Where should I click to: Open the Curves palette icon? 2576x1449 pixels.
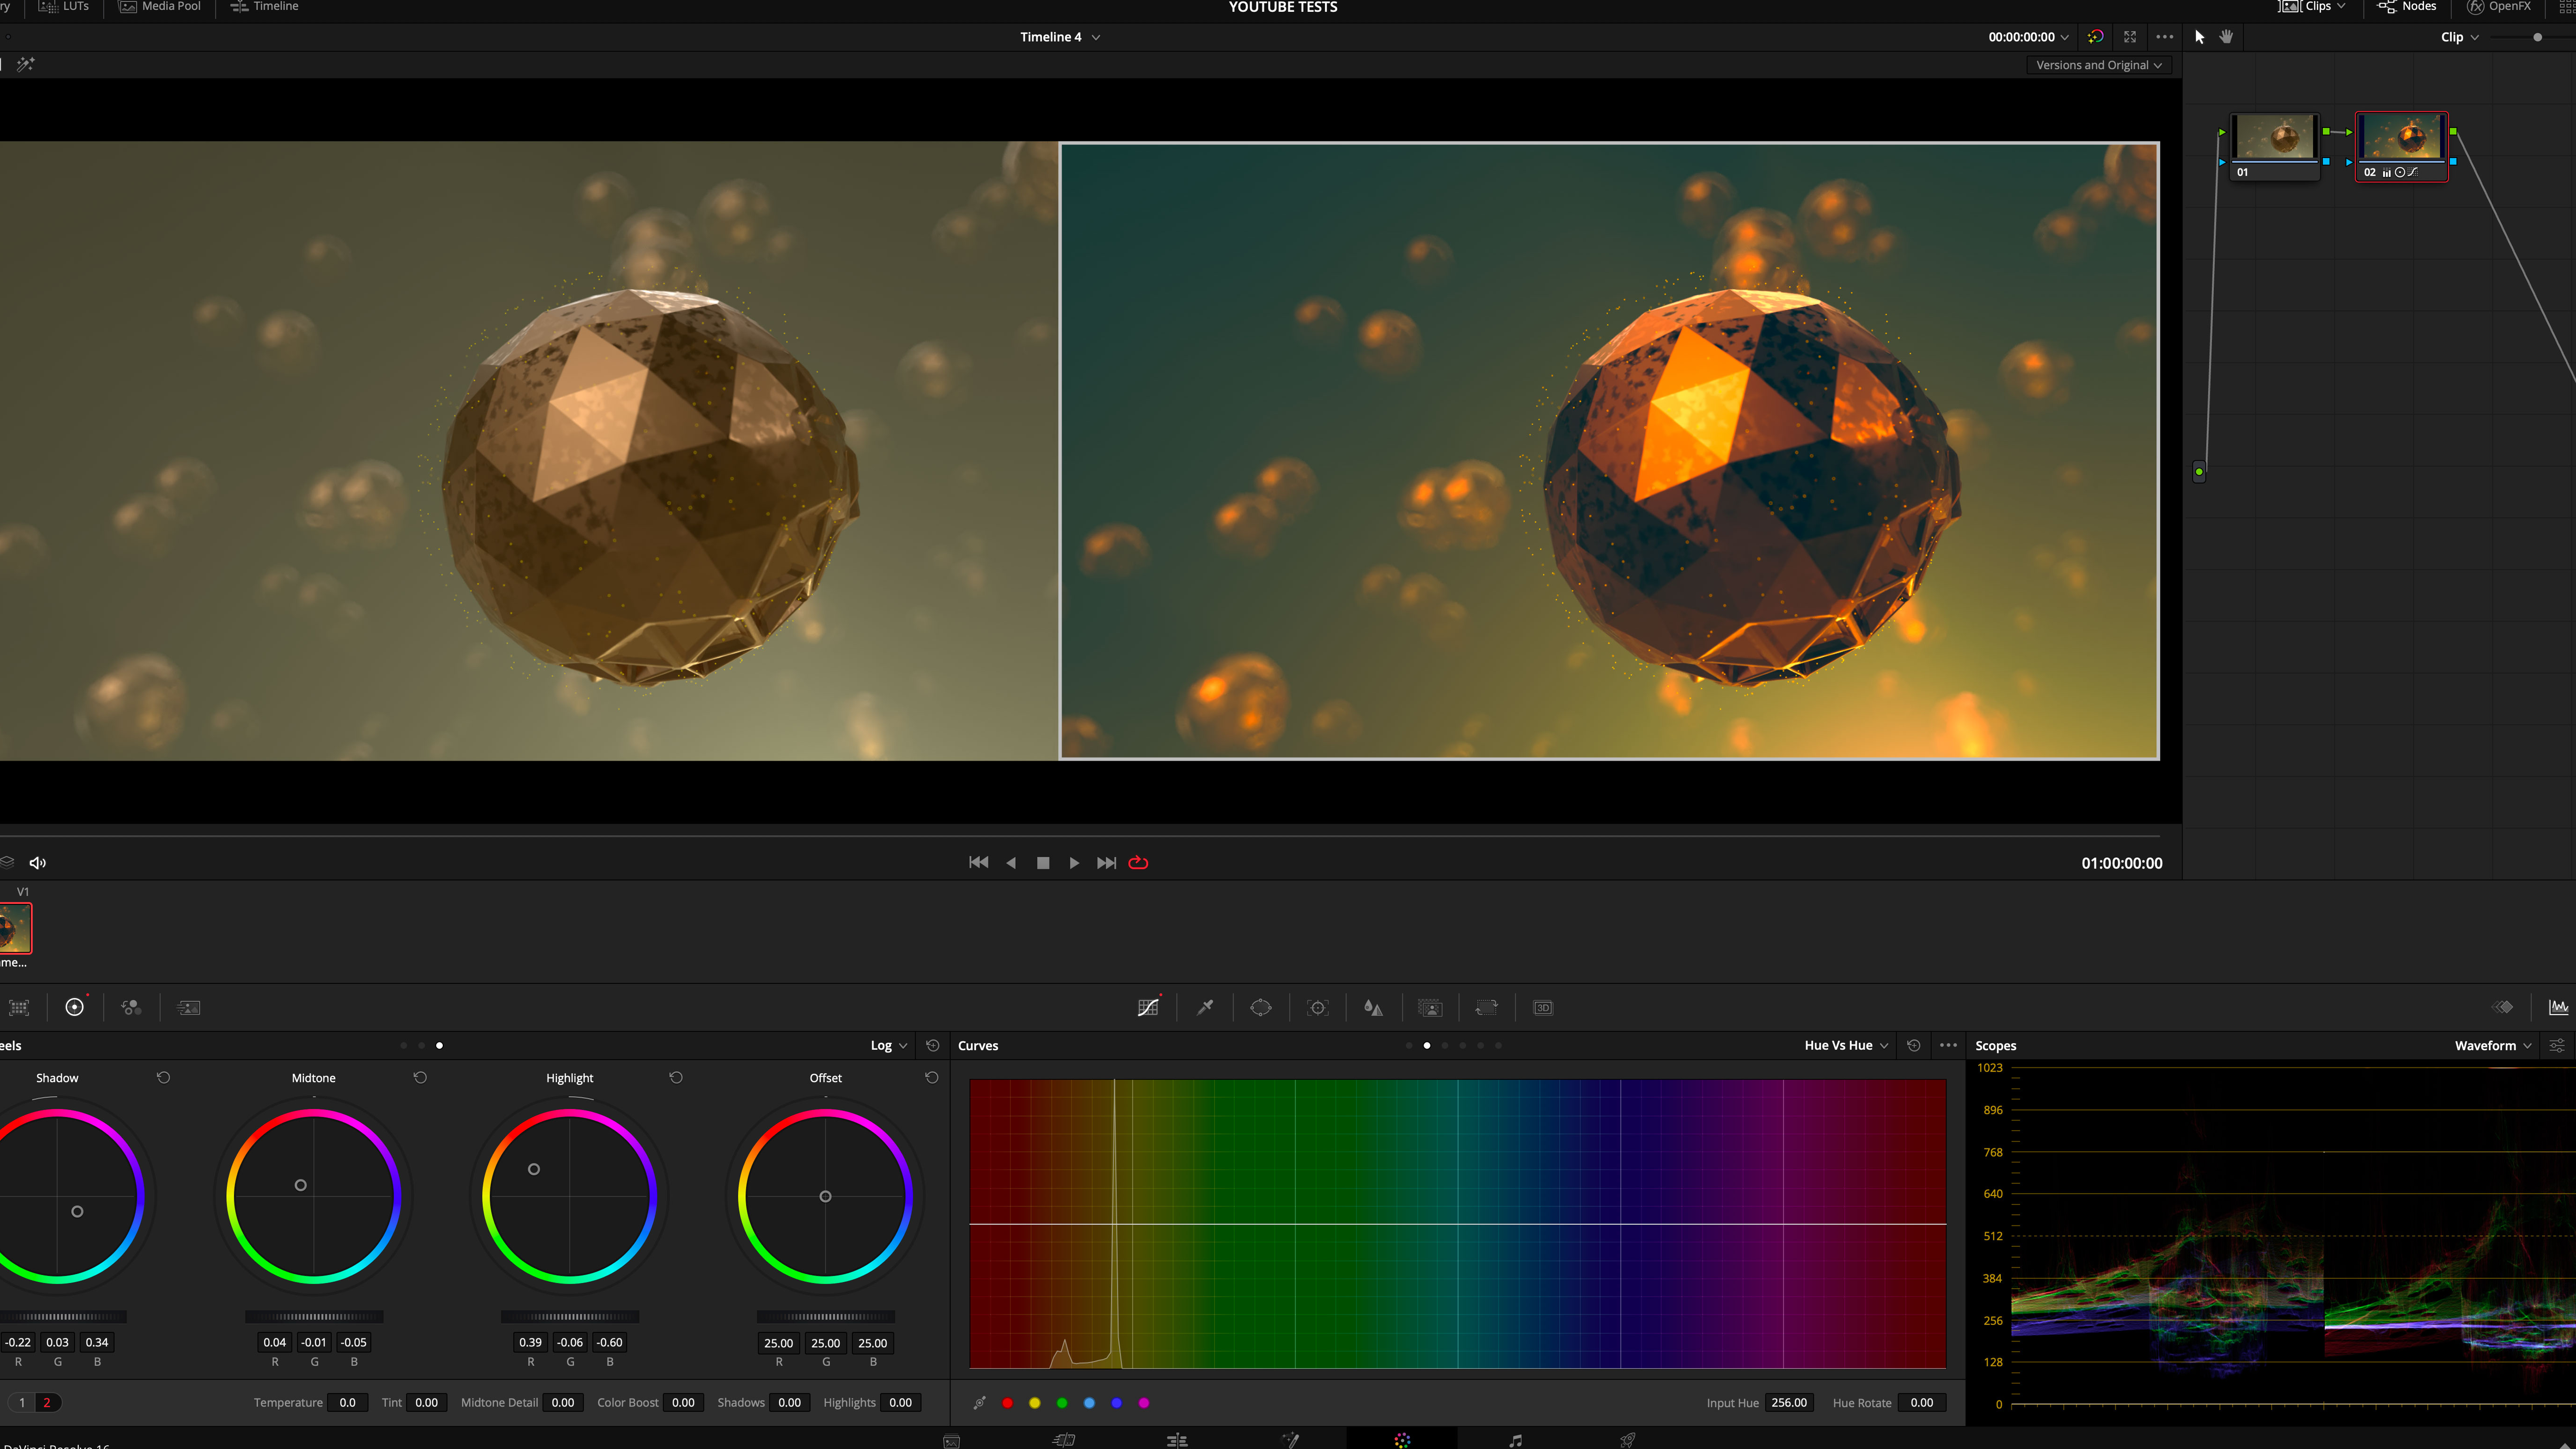pos(1148,1007)
